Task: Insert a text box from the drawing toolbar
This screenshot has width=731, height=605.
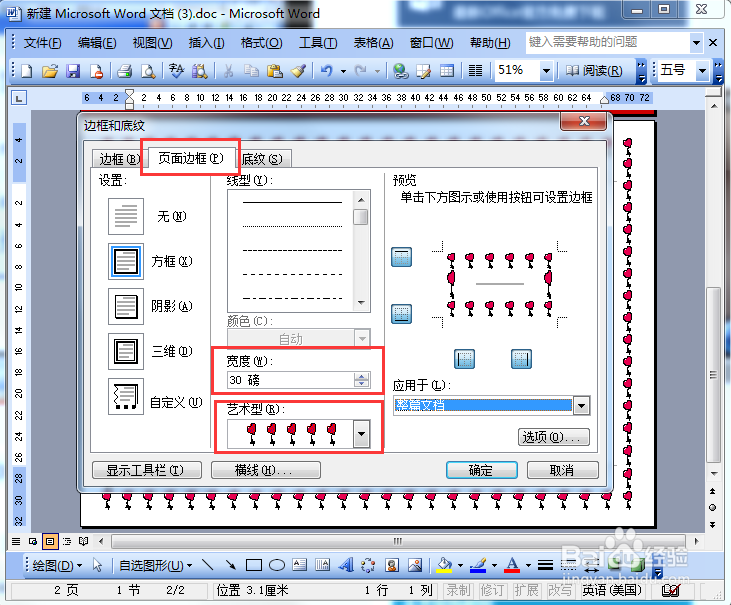Action: [x=299, y=565]
